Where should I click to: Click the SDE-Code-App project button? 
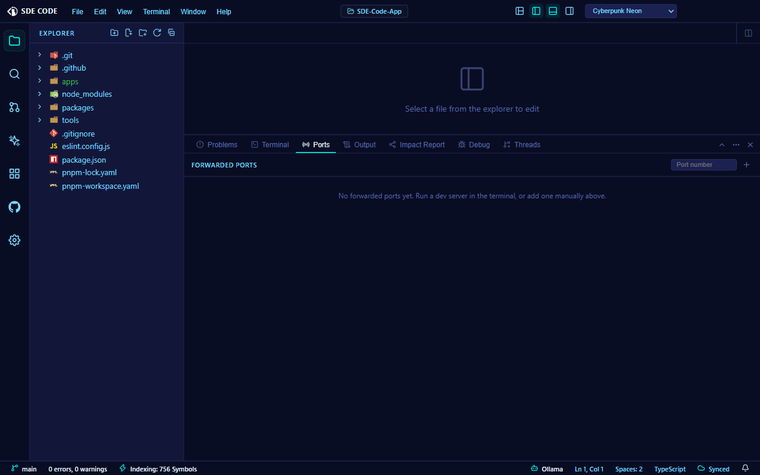374,11
